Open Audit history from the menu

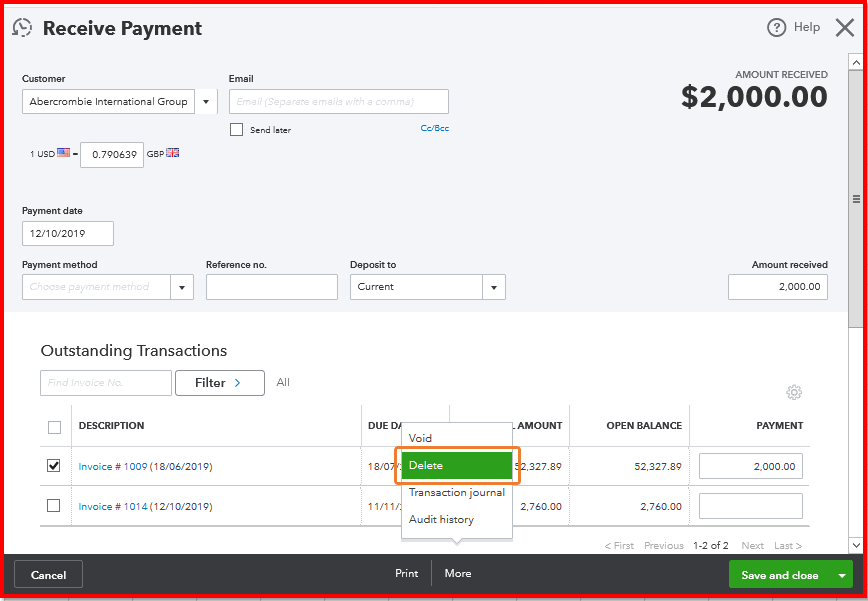(455, 519)
